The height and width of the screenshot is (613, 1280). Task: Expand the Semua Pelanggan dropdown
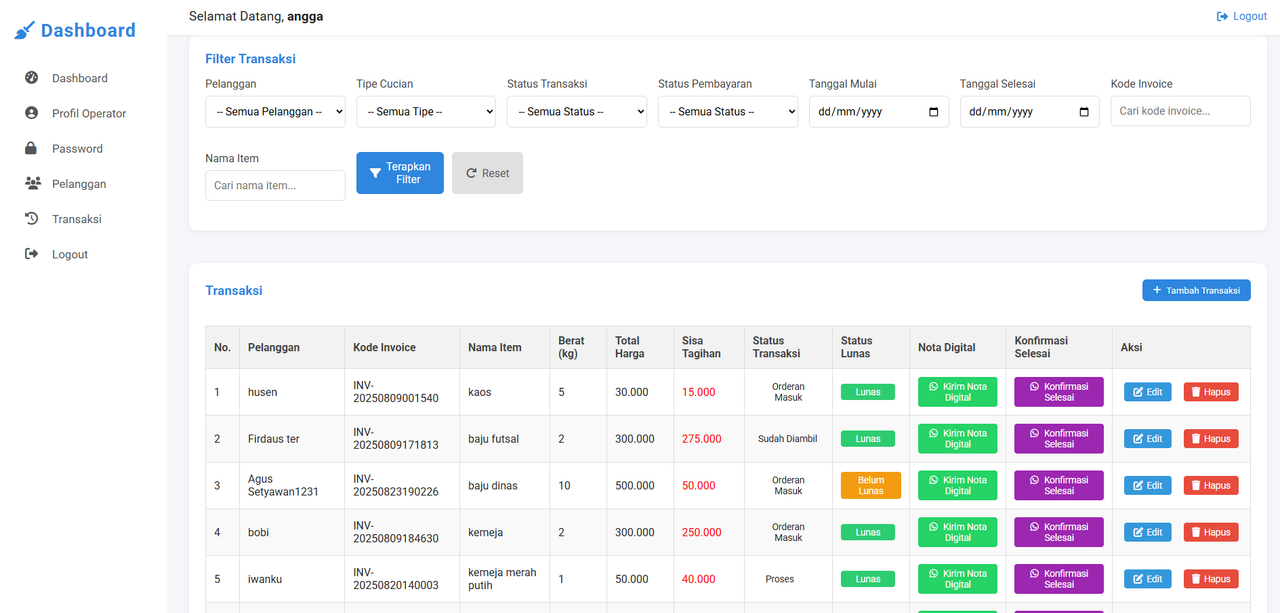(x=275, y=112)
